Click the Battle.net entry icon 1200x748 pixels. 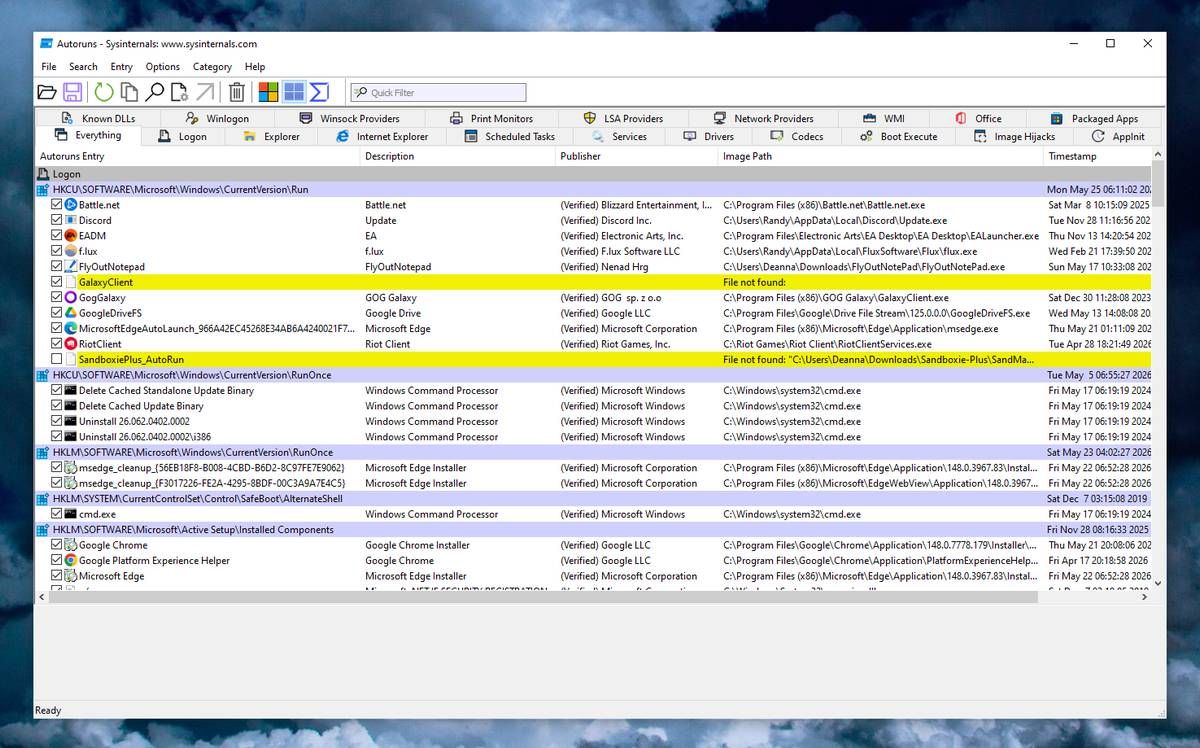point(71,205)
